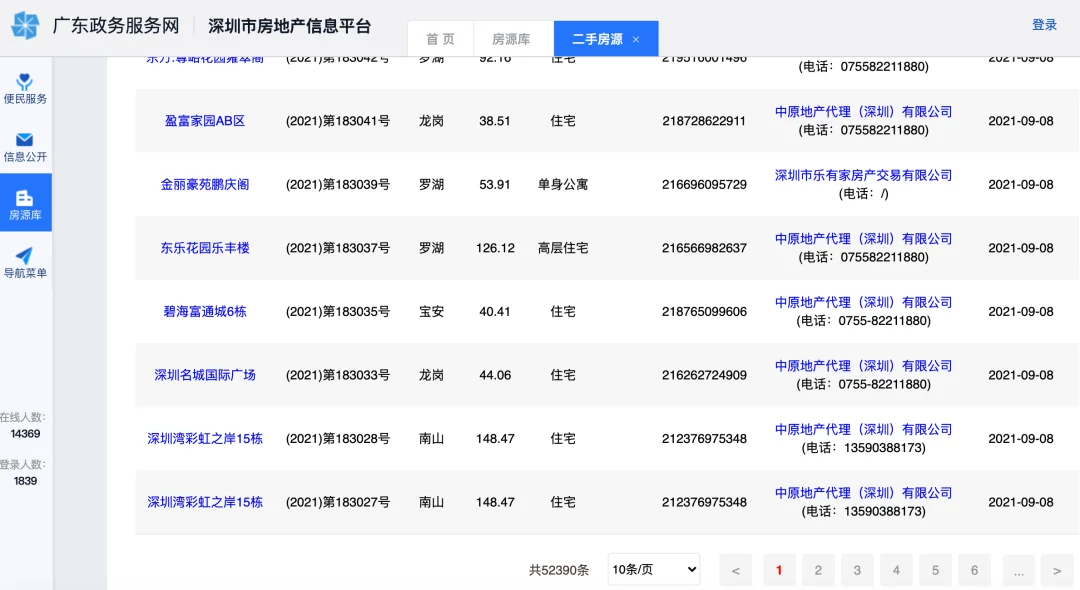Go to the next page arrow
This screenshot has height=590, width=1080.
[x=1057, y=570]
